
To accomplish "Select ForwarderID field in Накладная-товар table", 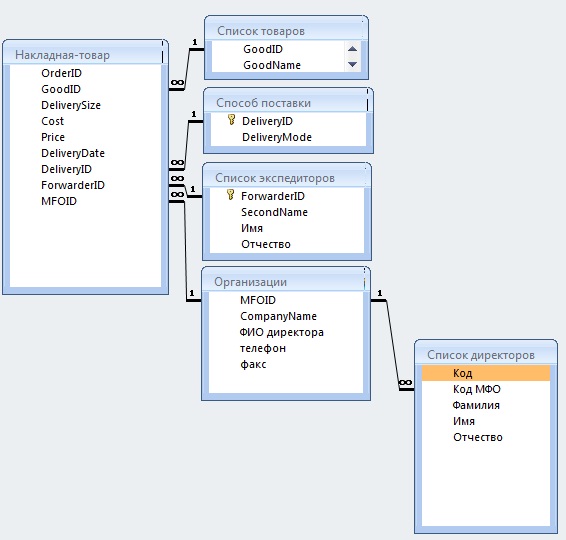I will point(85,185).
